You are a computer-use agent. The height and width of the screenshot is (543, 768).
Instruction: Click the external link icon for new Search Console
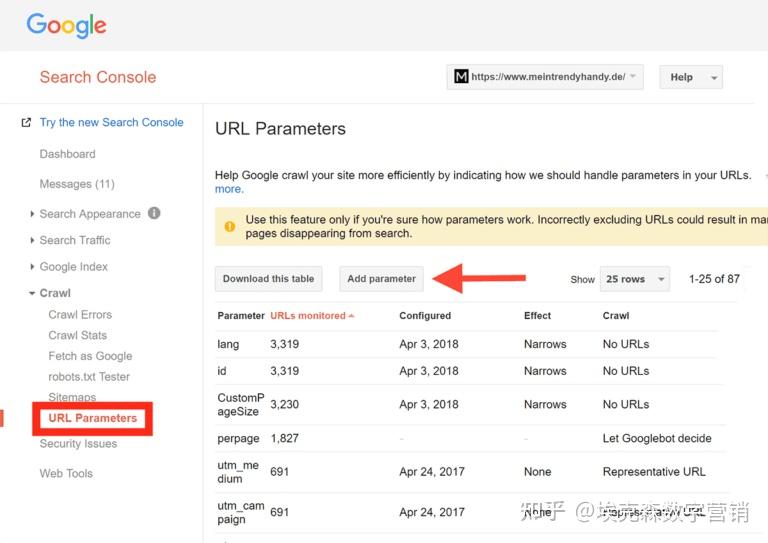tap(26, 123)
